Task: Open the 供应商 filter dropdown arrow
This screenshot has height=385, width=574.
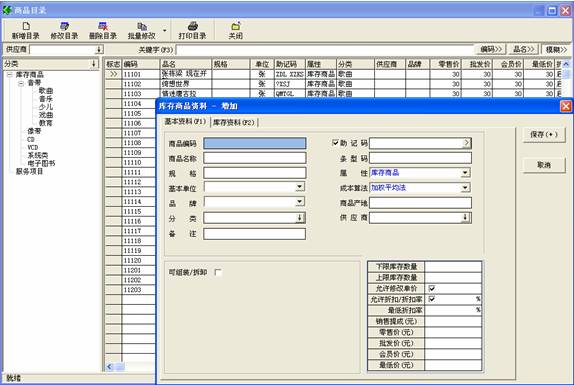Action: pyautogui.click(x=99, y=49)
